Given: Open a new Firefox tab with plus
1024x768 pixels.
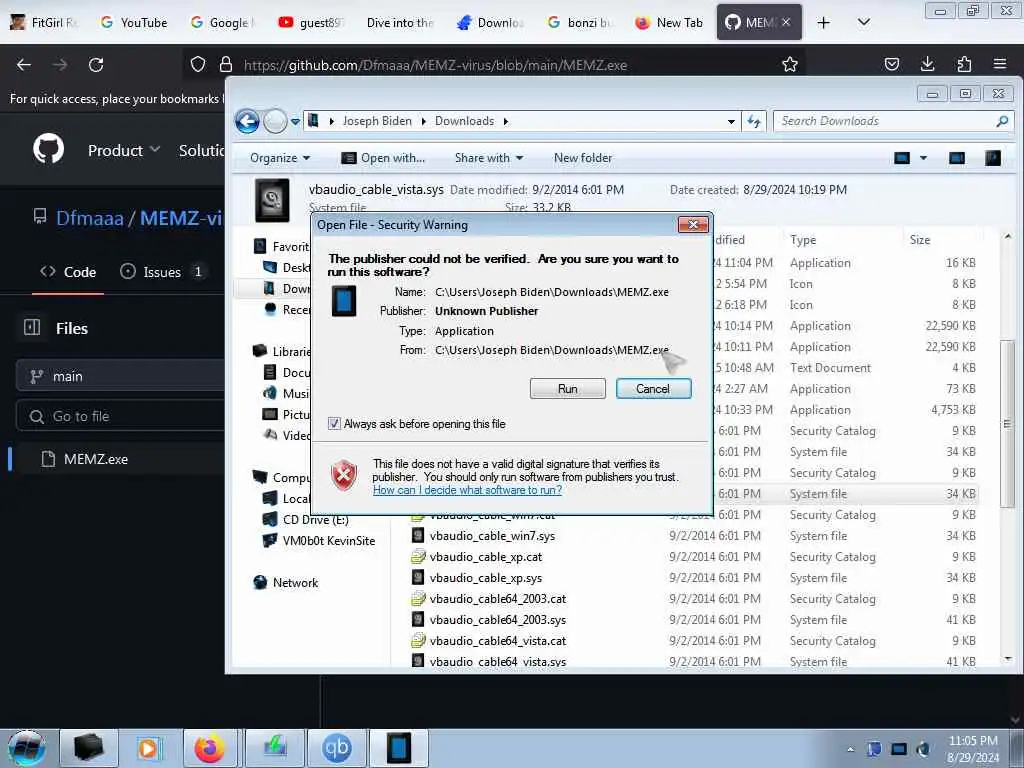Looking at the screenshot, I should (x=824, y=23).
